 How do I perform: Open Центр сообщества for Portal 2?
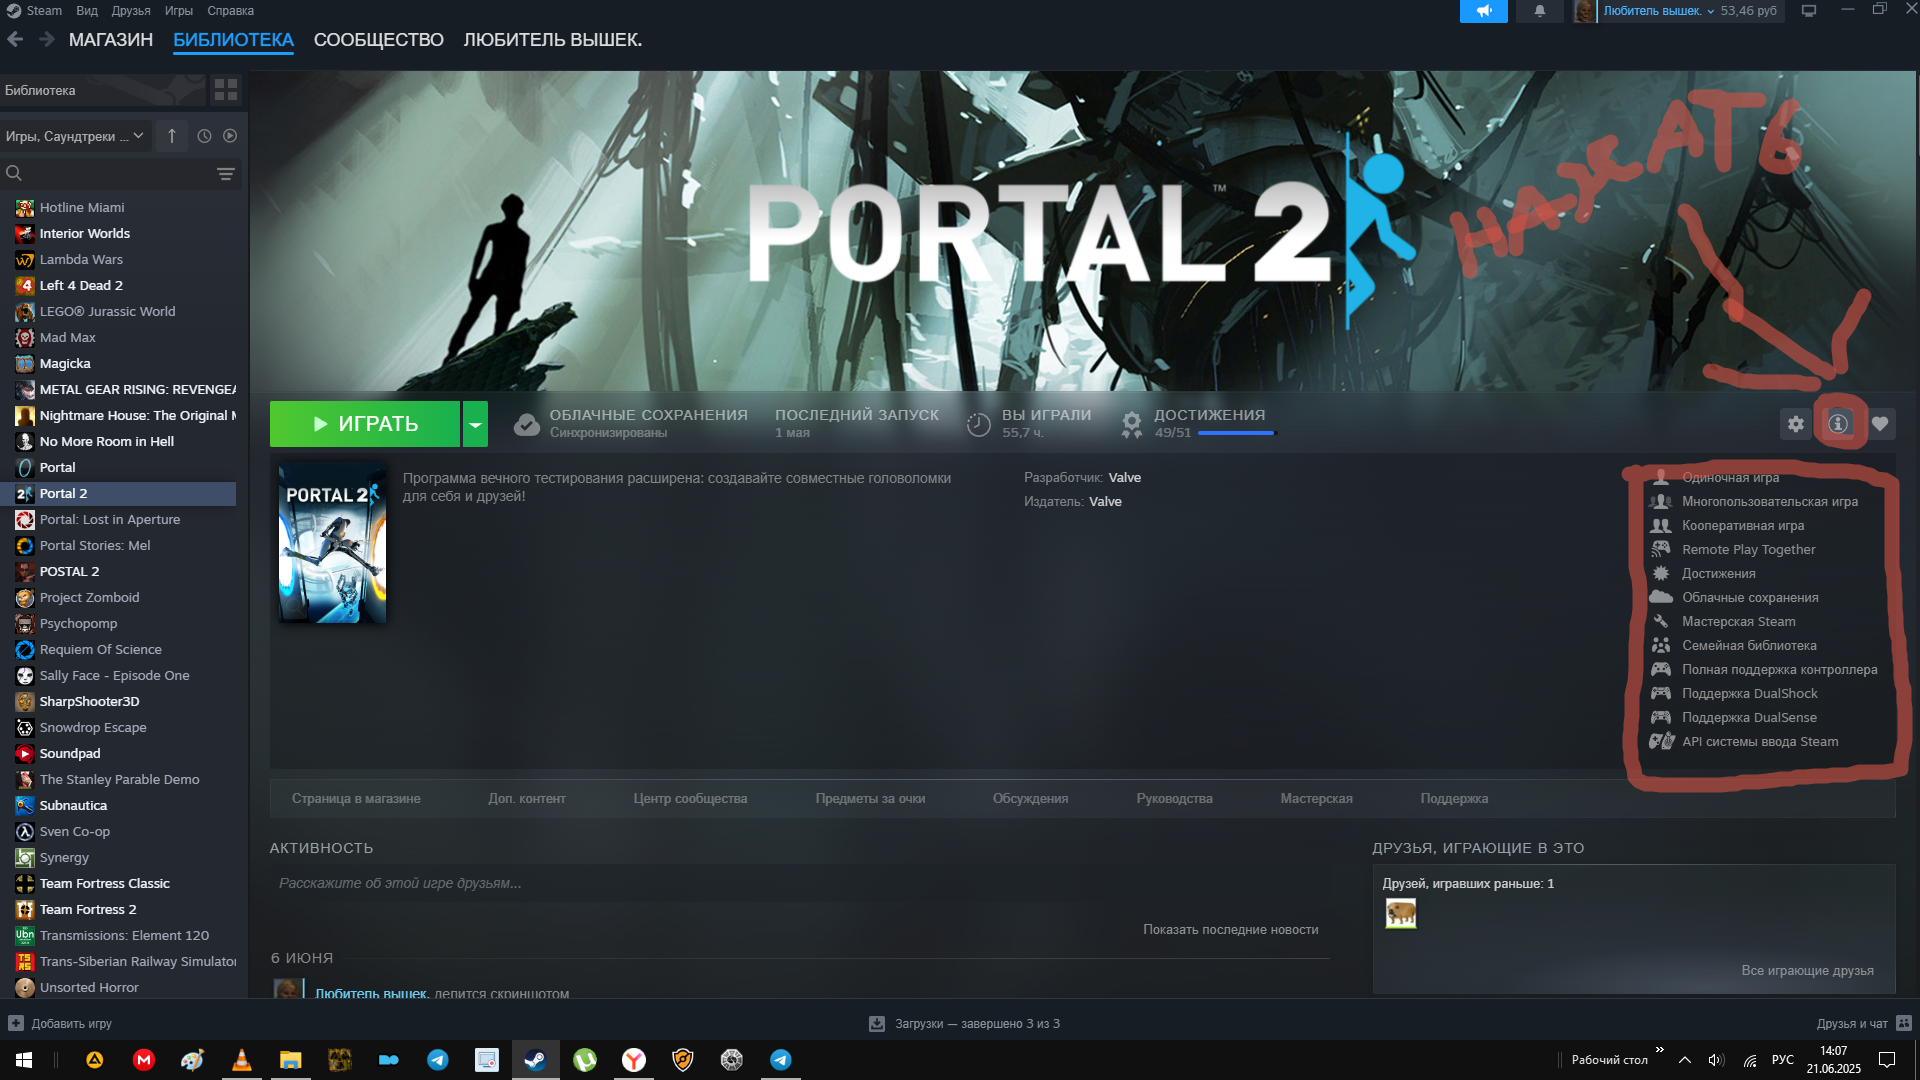pyautogui.click(x=690, y=799)
